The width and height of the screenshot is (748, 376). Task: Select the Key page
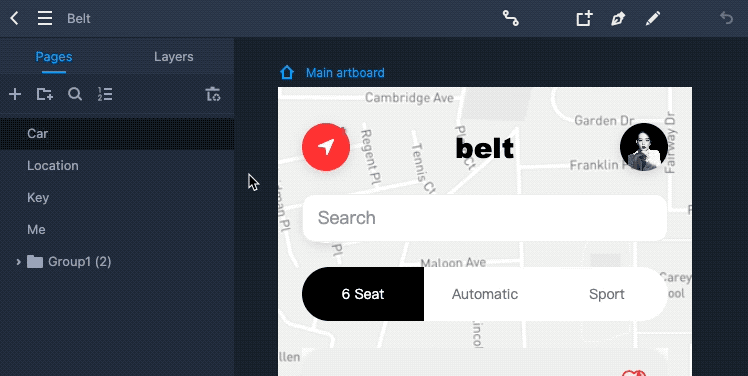coord(117,198)
